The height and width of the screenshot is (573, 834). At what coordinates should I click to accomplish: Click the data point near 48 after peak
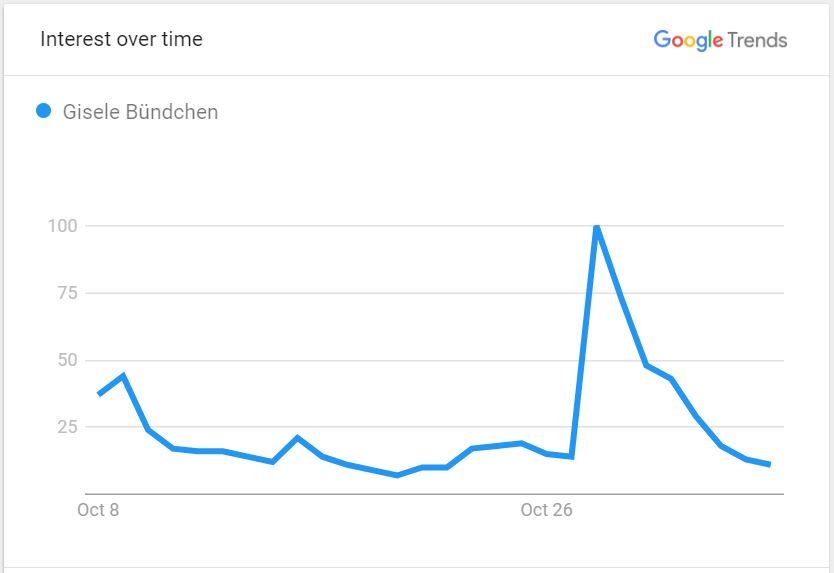point(646,365)
